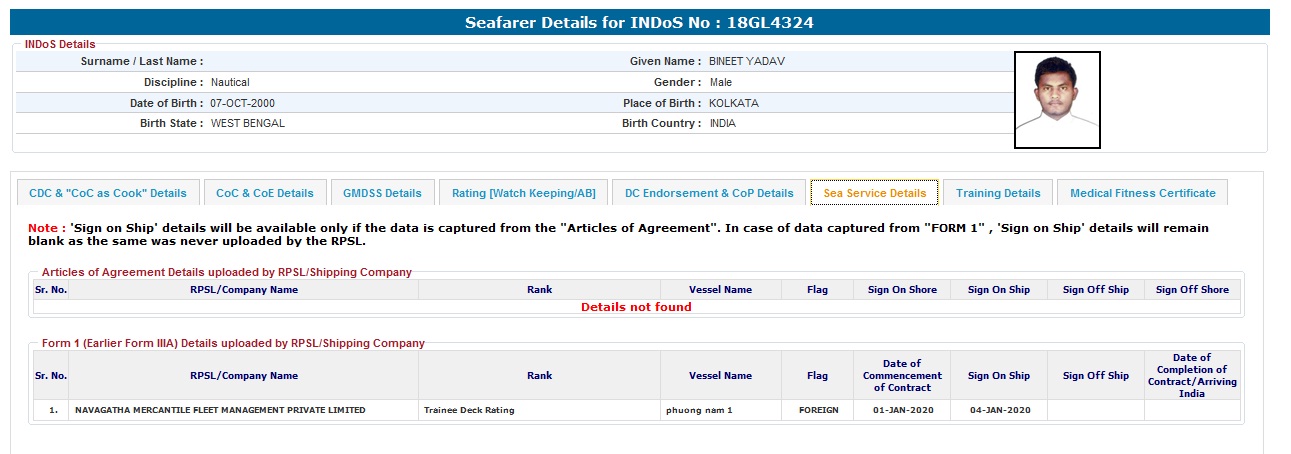Click the seafarer profile photo
This screenshot has width=1291, height=454.
[x=1057, y=100]
